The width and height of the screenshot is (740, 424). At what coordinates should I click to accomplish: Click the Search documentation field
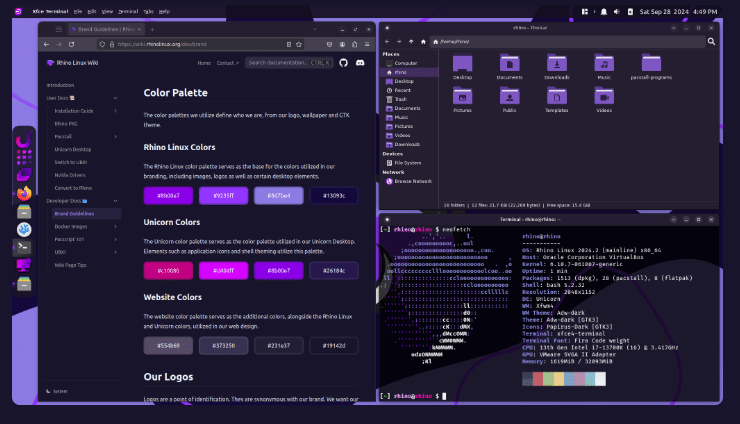pyautogui.click(x=289, y=63)
